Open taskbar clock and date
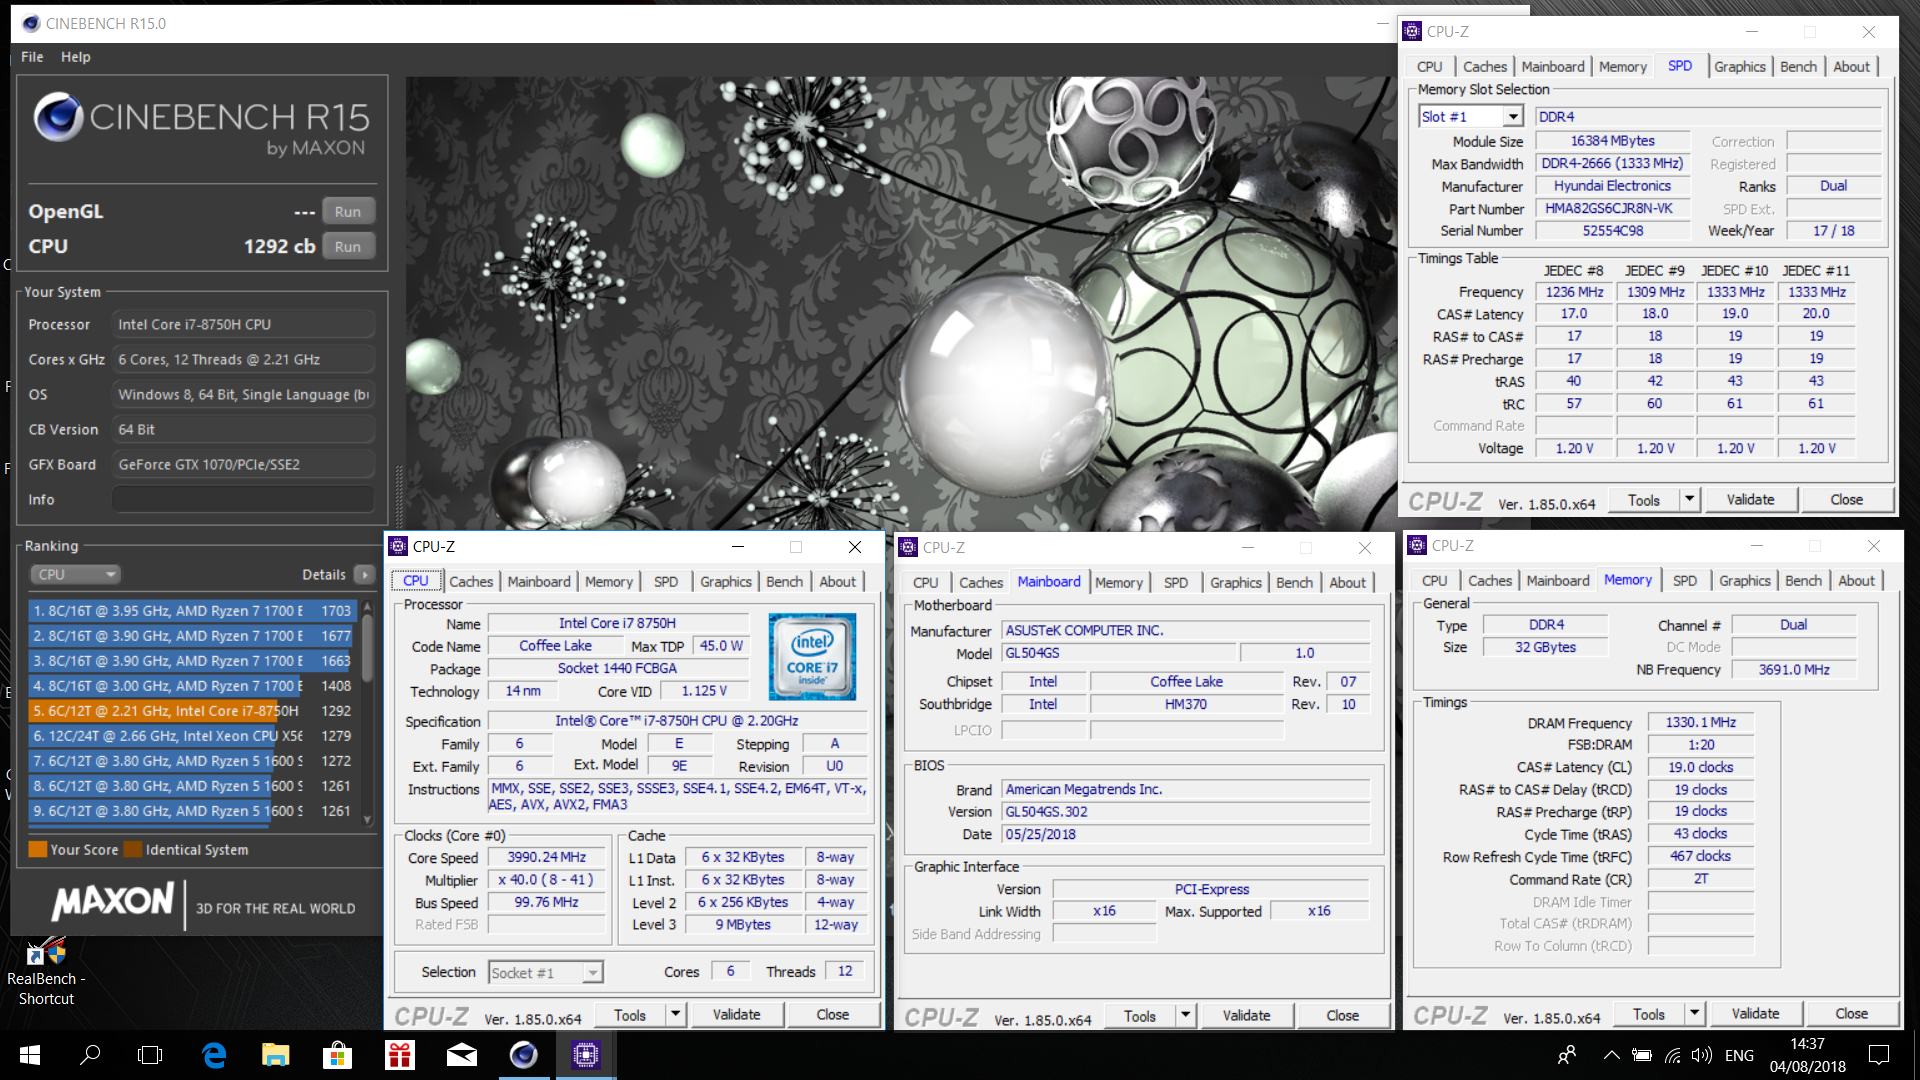 tap(1808, 1055)
